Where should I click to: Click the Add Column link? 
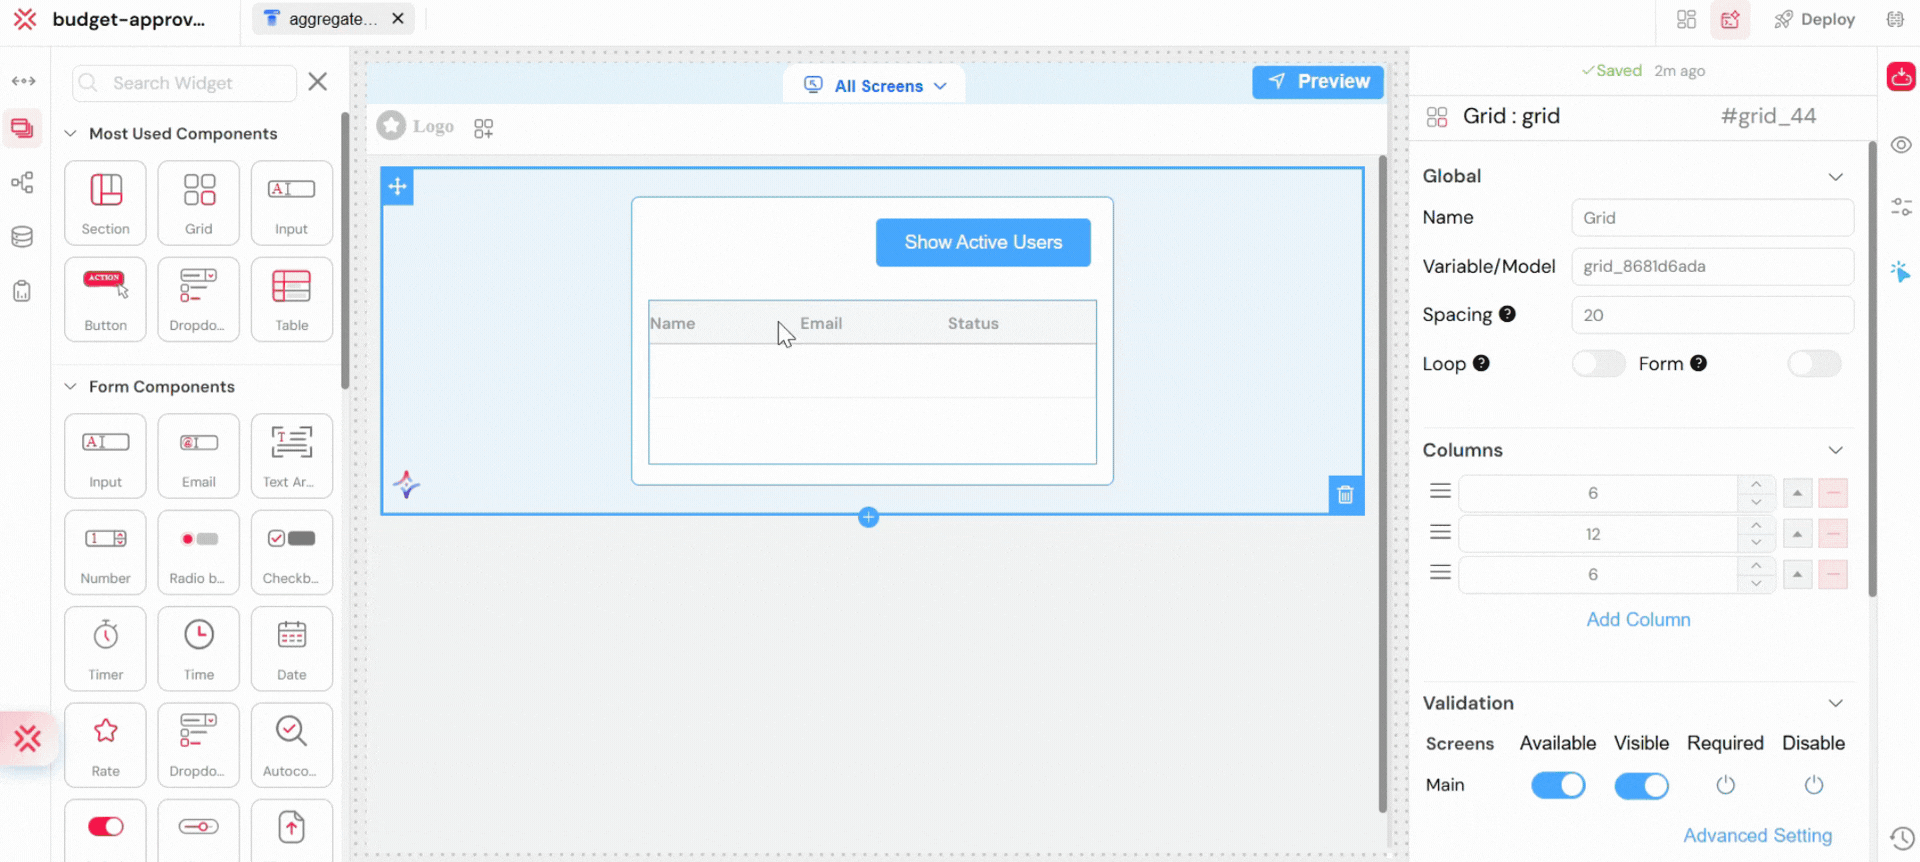(x=1638, y=620)
